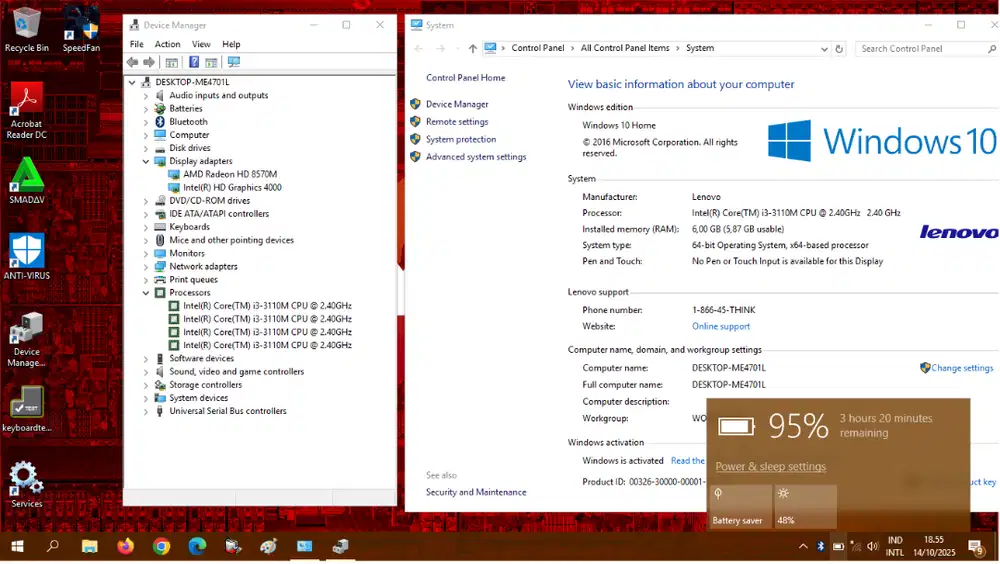Open the Power & sleep settings link
The height and width of the screenshot is (564, 1000).
click(770, 467)
